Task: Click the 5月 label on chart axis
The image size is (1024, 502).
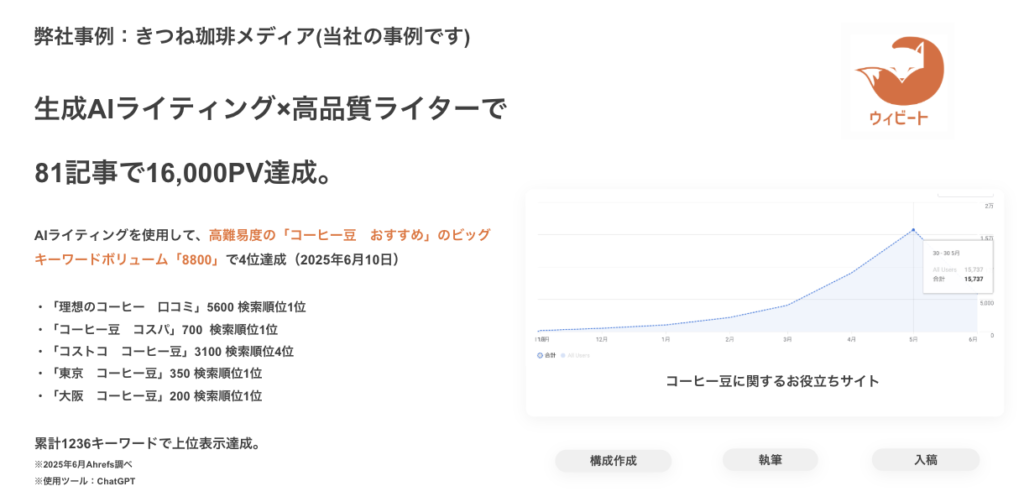Action: 913,340
